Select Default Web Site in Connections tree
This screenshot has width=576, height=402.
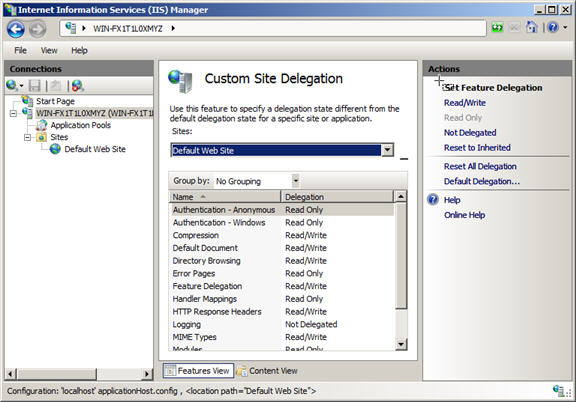coord(95,149)
